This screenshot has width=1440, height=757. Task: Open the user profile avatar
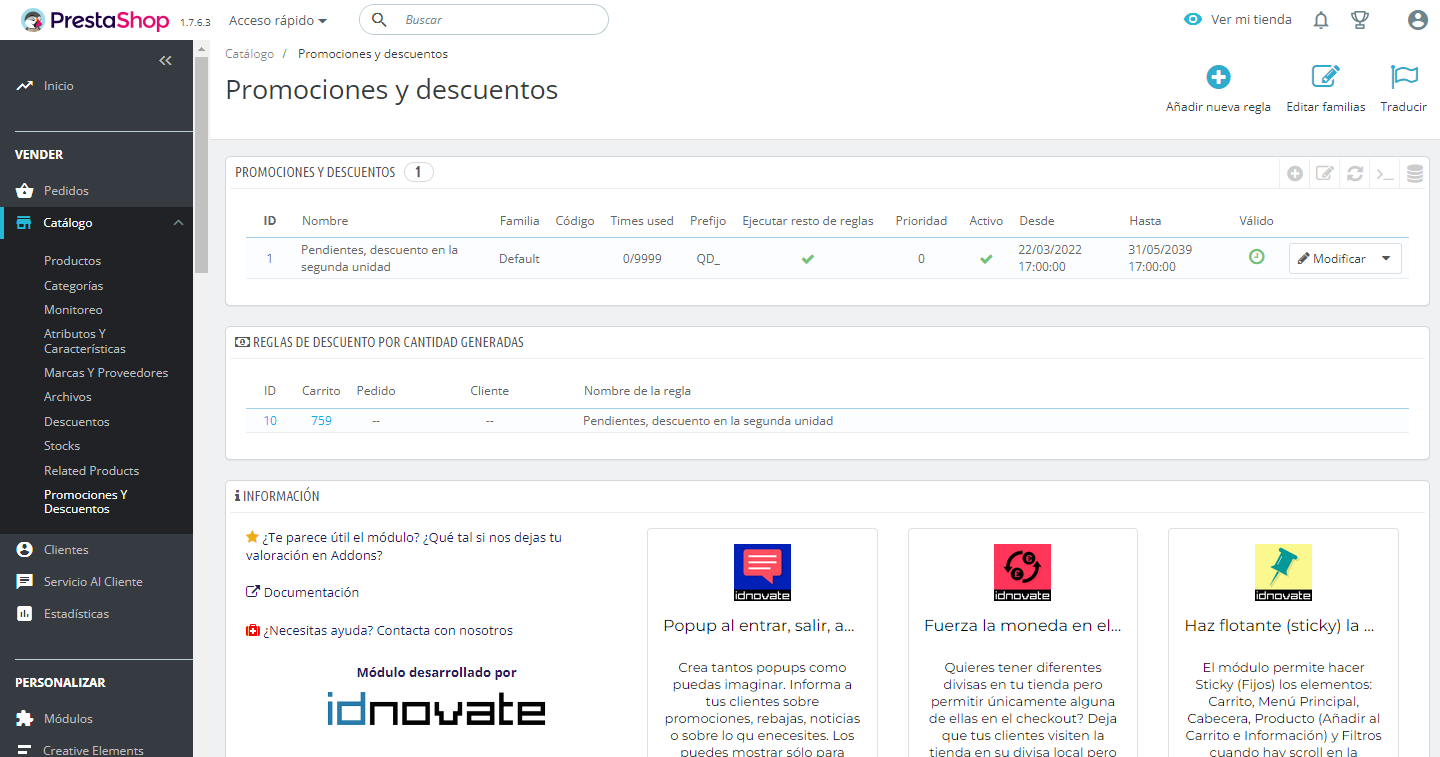[x=1417, y=20]
